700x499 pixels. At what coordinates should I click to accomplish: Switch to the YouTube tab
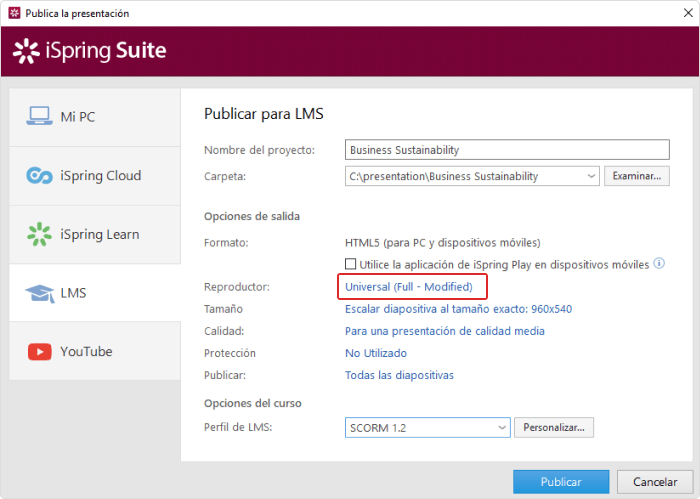95,351
